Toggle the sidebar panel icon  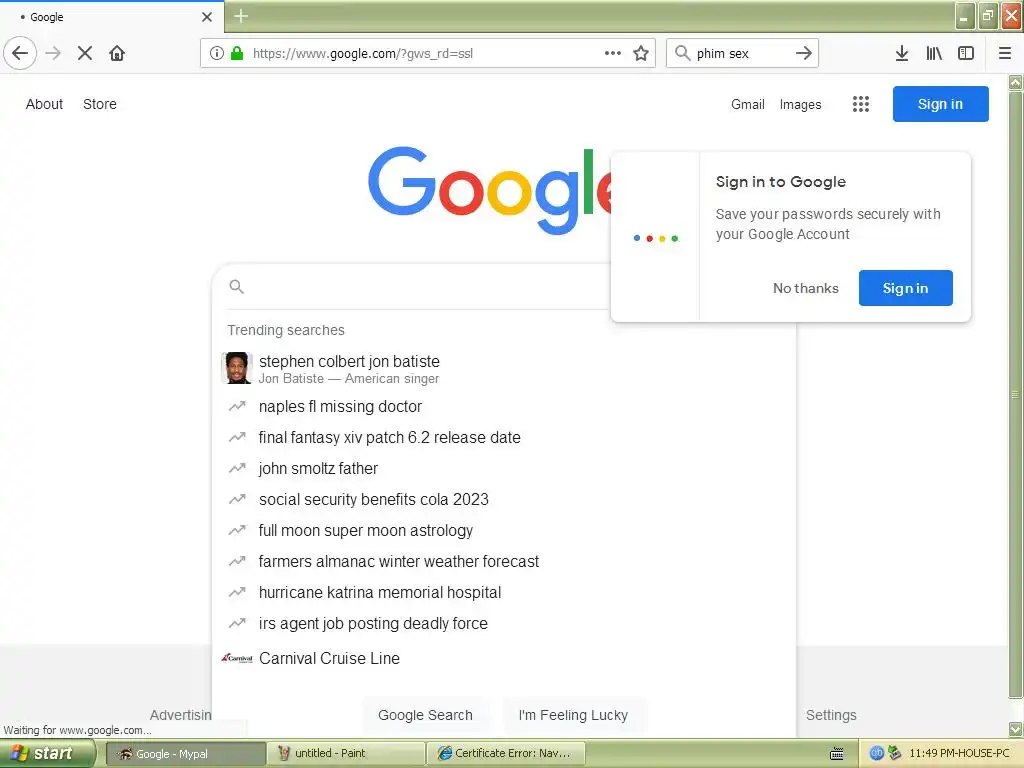pyautogui.click(x=966, y=53)
